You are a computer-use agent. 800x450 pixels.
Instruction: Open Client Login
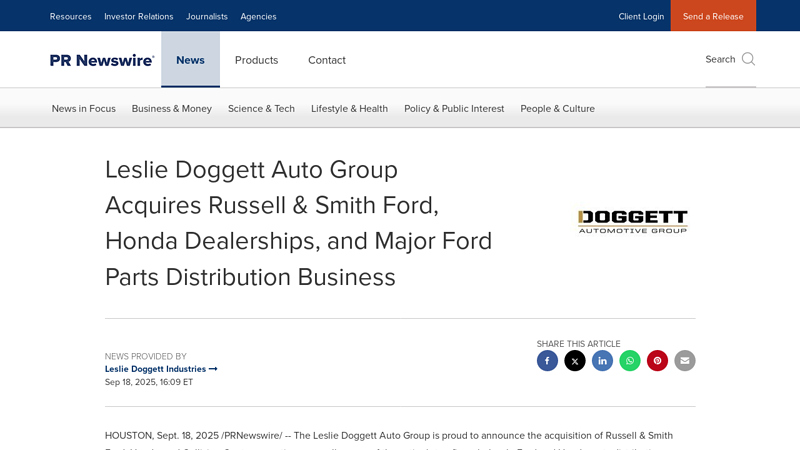coord(641,16)
